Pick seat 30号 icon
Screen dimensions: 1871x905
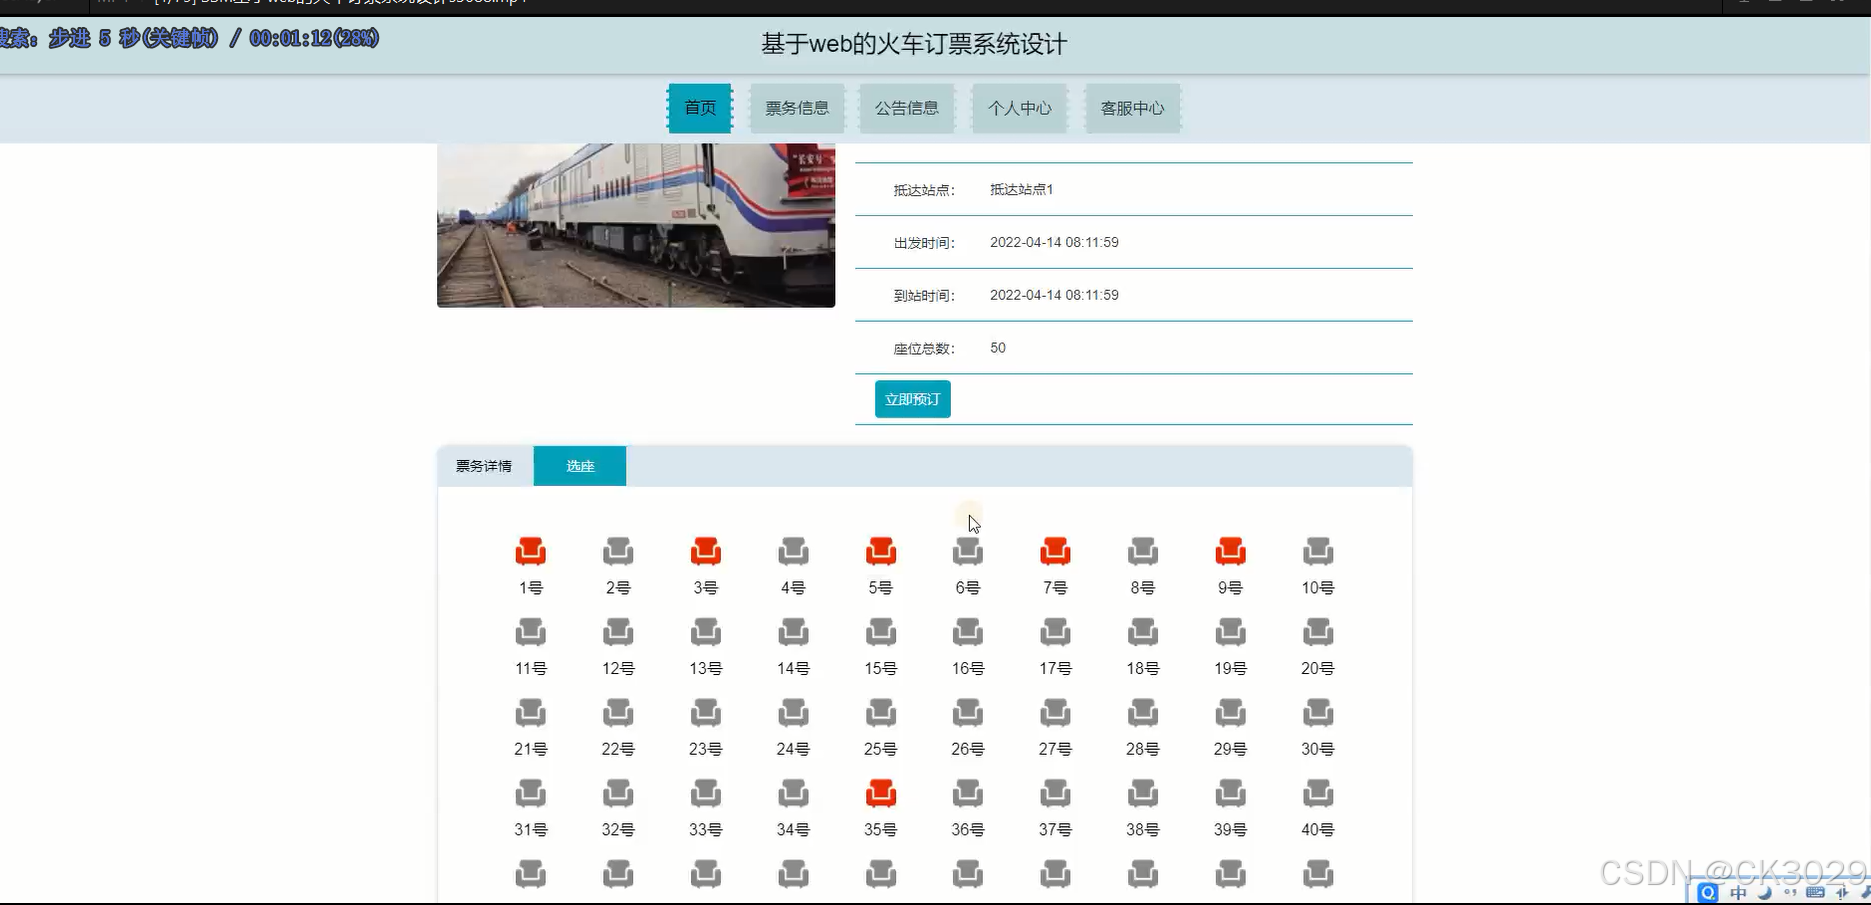(1318, 713)
